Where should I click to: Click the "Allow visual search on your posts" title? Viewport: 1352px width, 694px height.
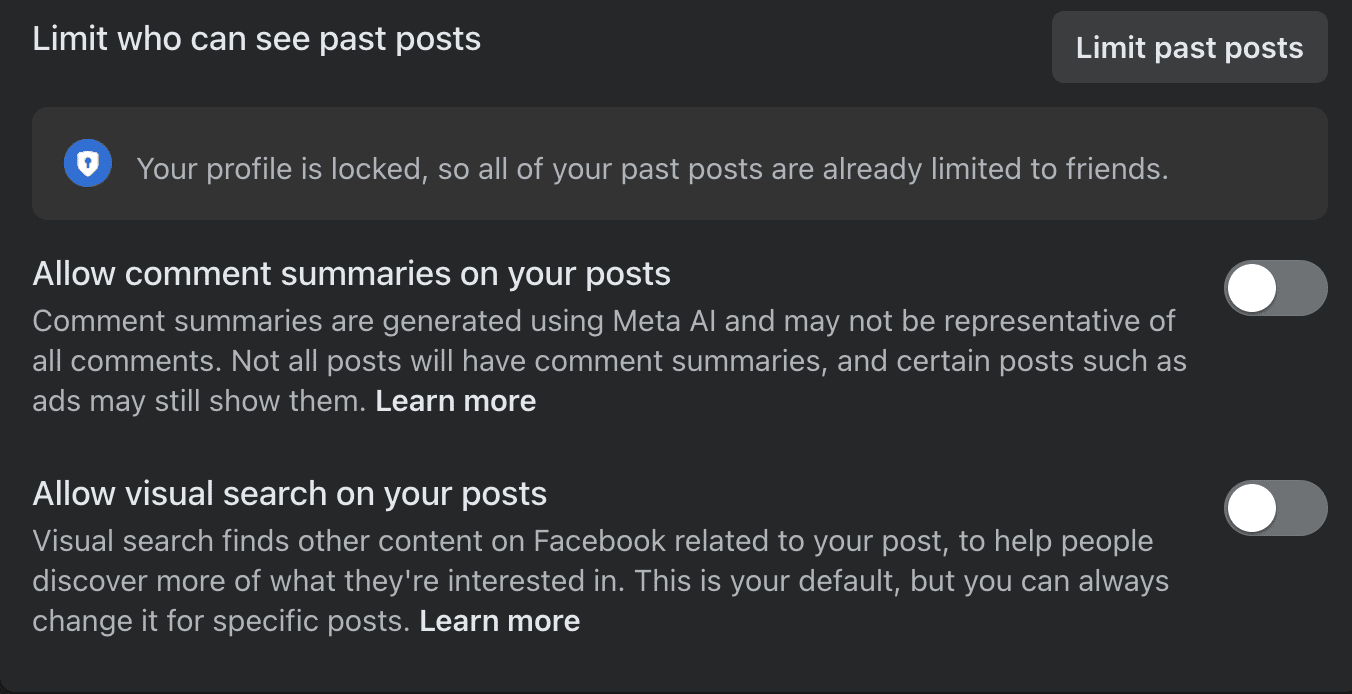(290, 493)
